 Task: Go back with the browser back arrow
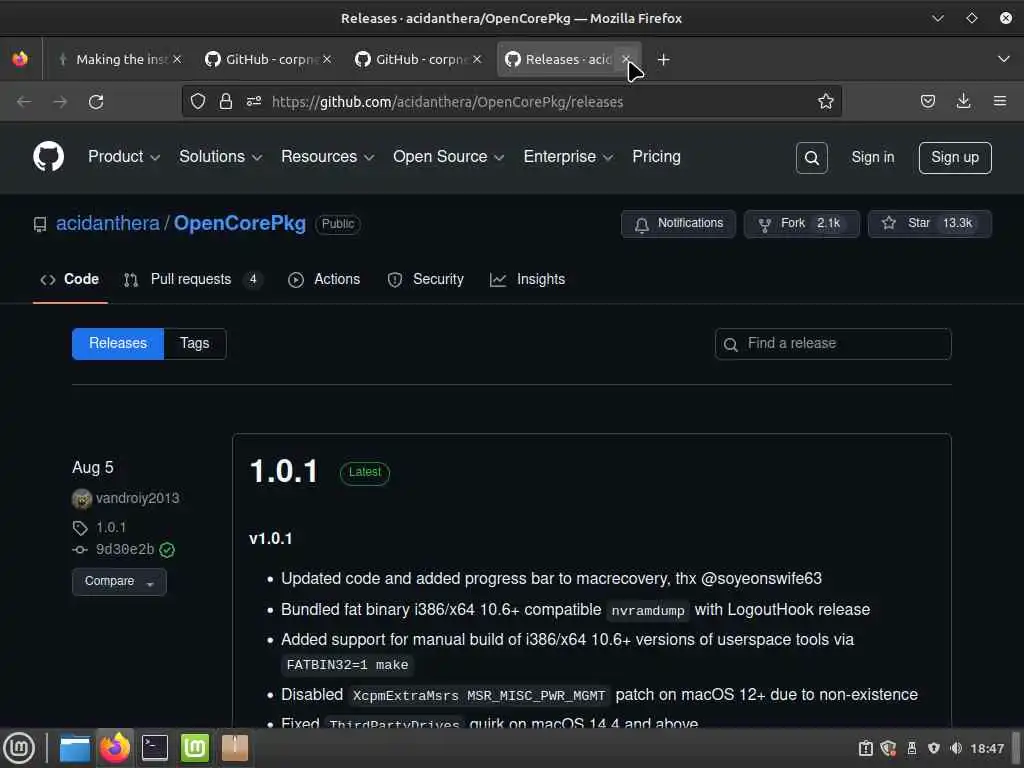point(24,102)
